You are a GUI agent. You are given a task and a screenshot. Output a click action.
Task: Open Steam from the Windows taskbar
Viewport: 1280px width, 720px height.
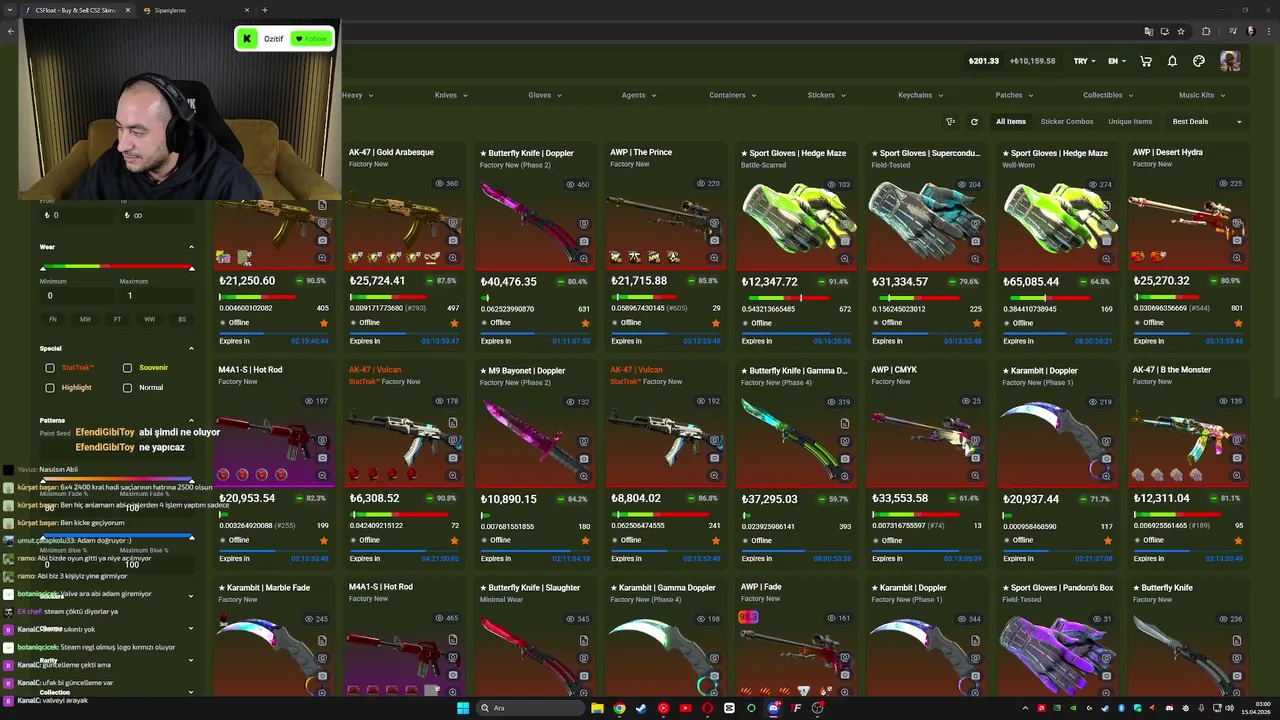(641, 708)
